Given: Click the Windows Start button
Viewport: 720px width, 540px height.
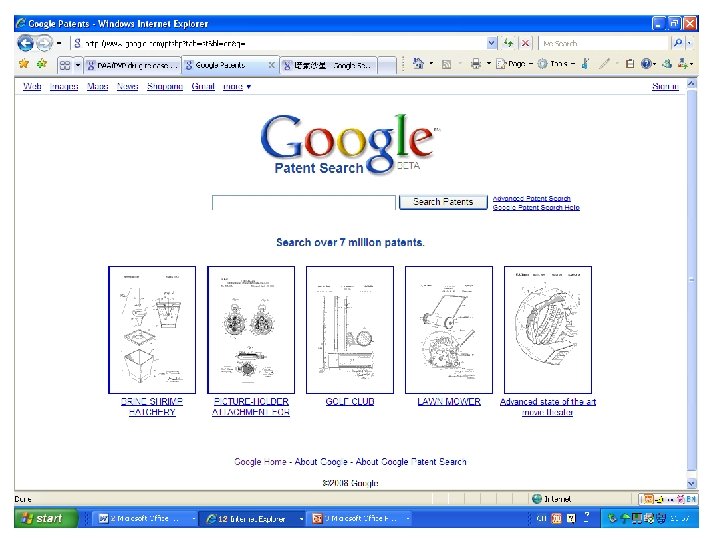Looking at the screenshot, I should pos(45,518).
